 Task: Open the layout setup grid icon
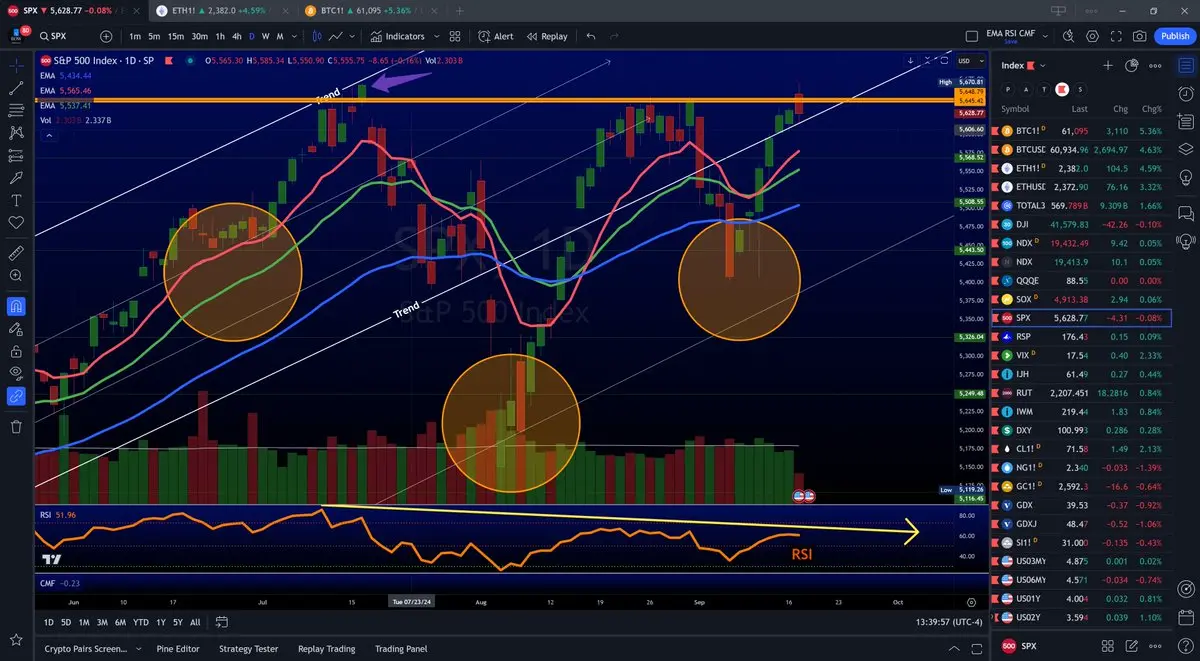455,36
